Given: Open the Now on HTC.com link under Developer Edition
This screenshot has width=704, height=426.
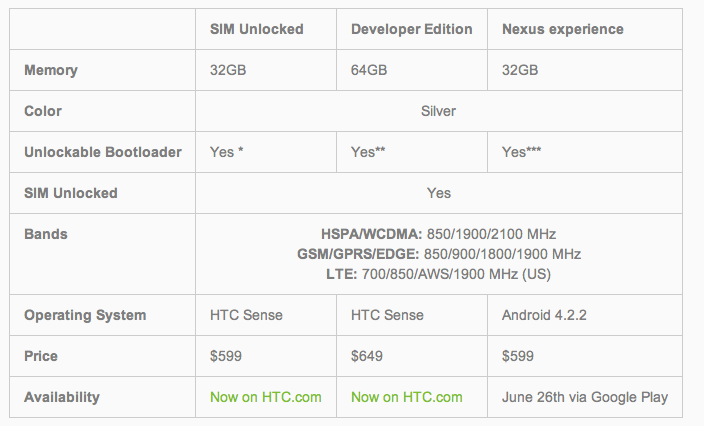Looking at the screenshot, I should (407, 397).
